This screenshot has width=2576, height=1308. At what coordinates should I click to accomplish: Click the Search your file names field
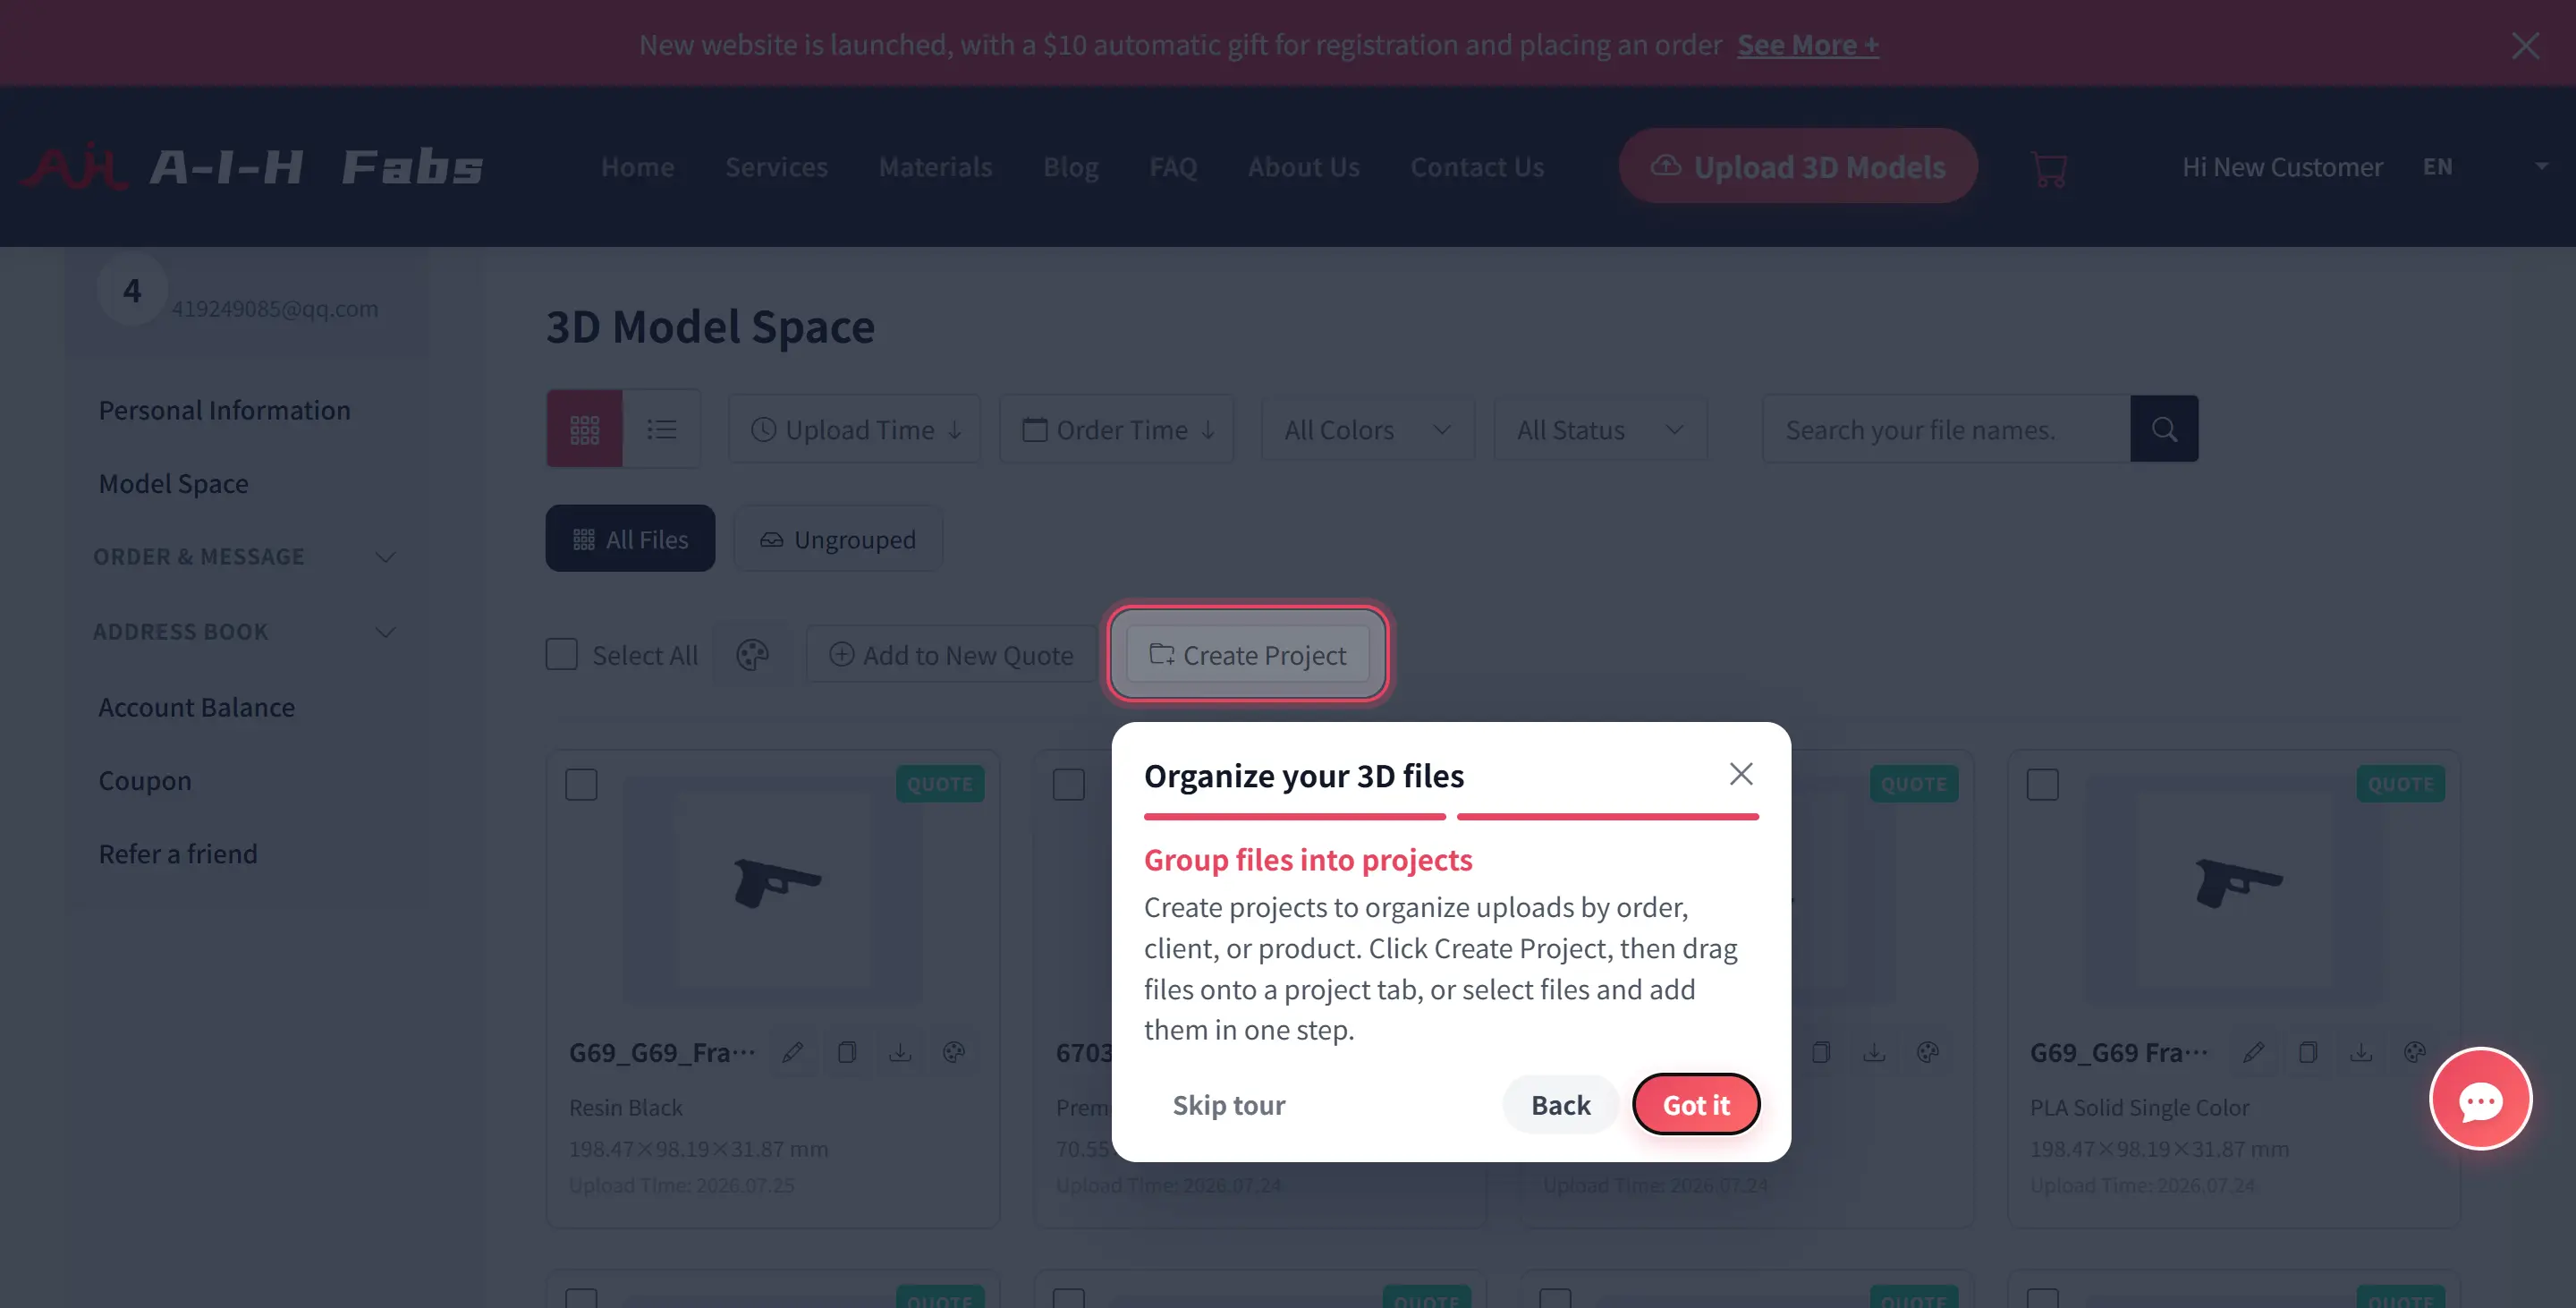click(x=1946, y=429)
